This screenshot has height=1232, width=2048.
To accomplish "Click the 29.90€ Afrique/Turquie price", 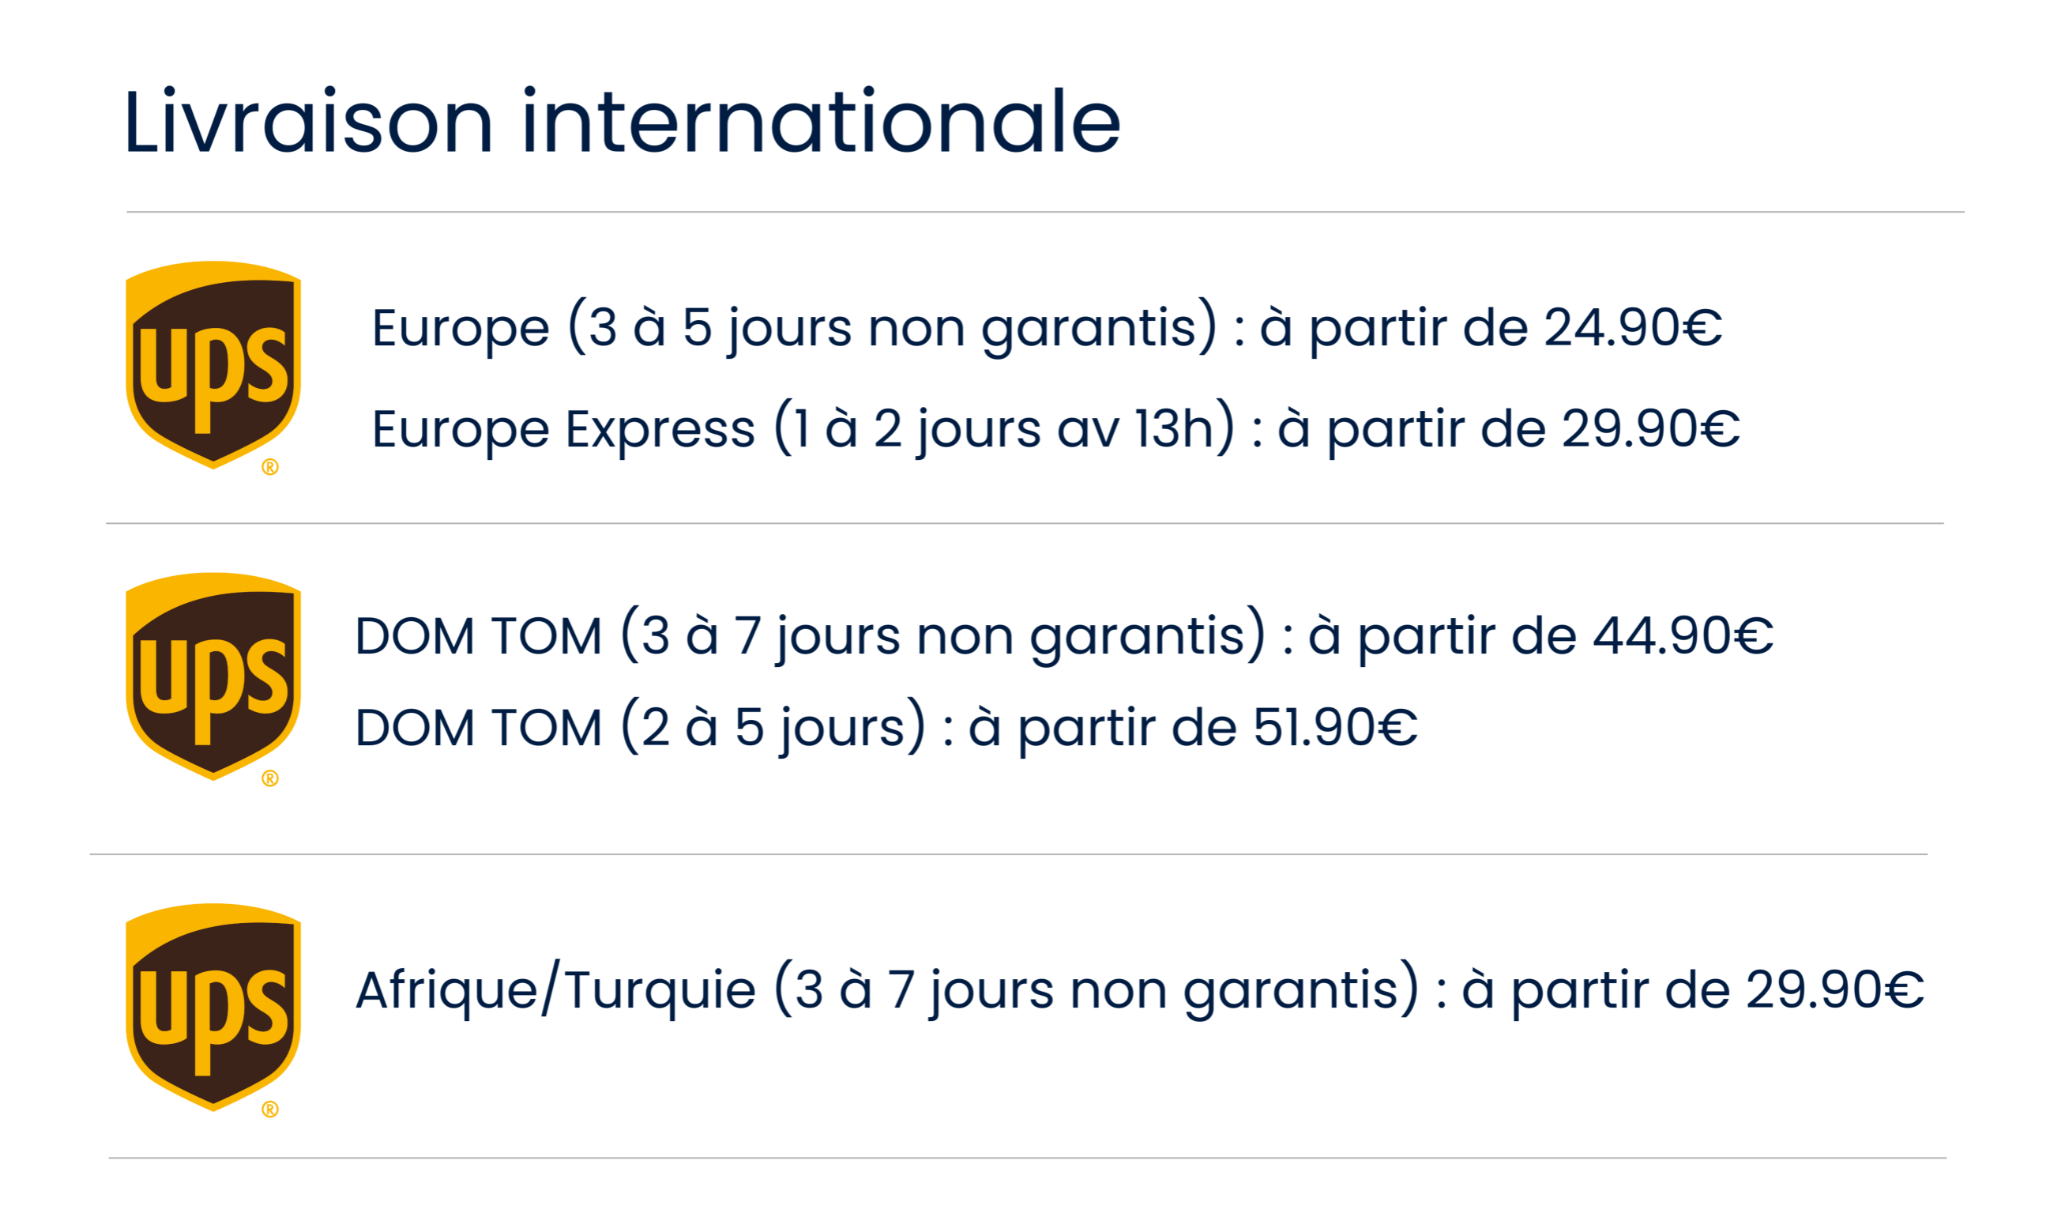I will point(1834,990).
